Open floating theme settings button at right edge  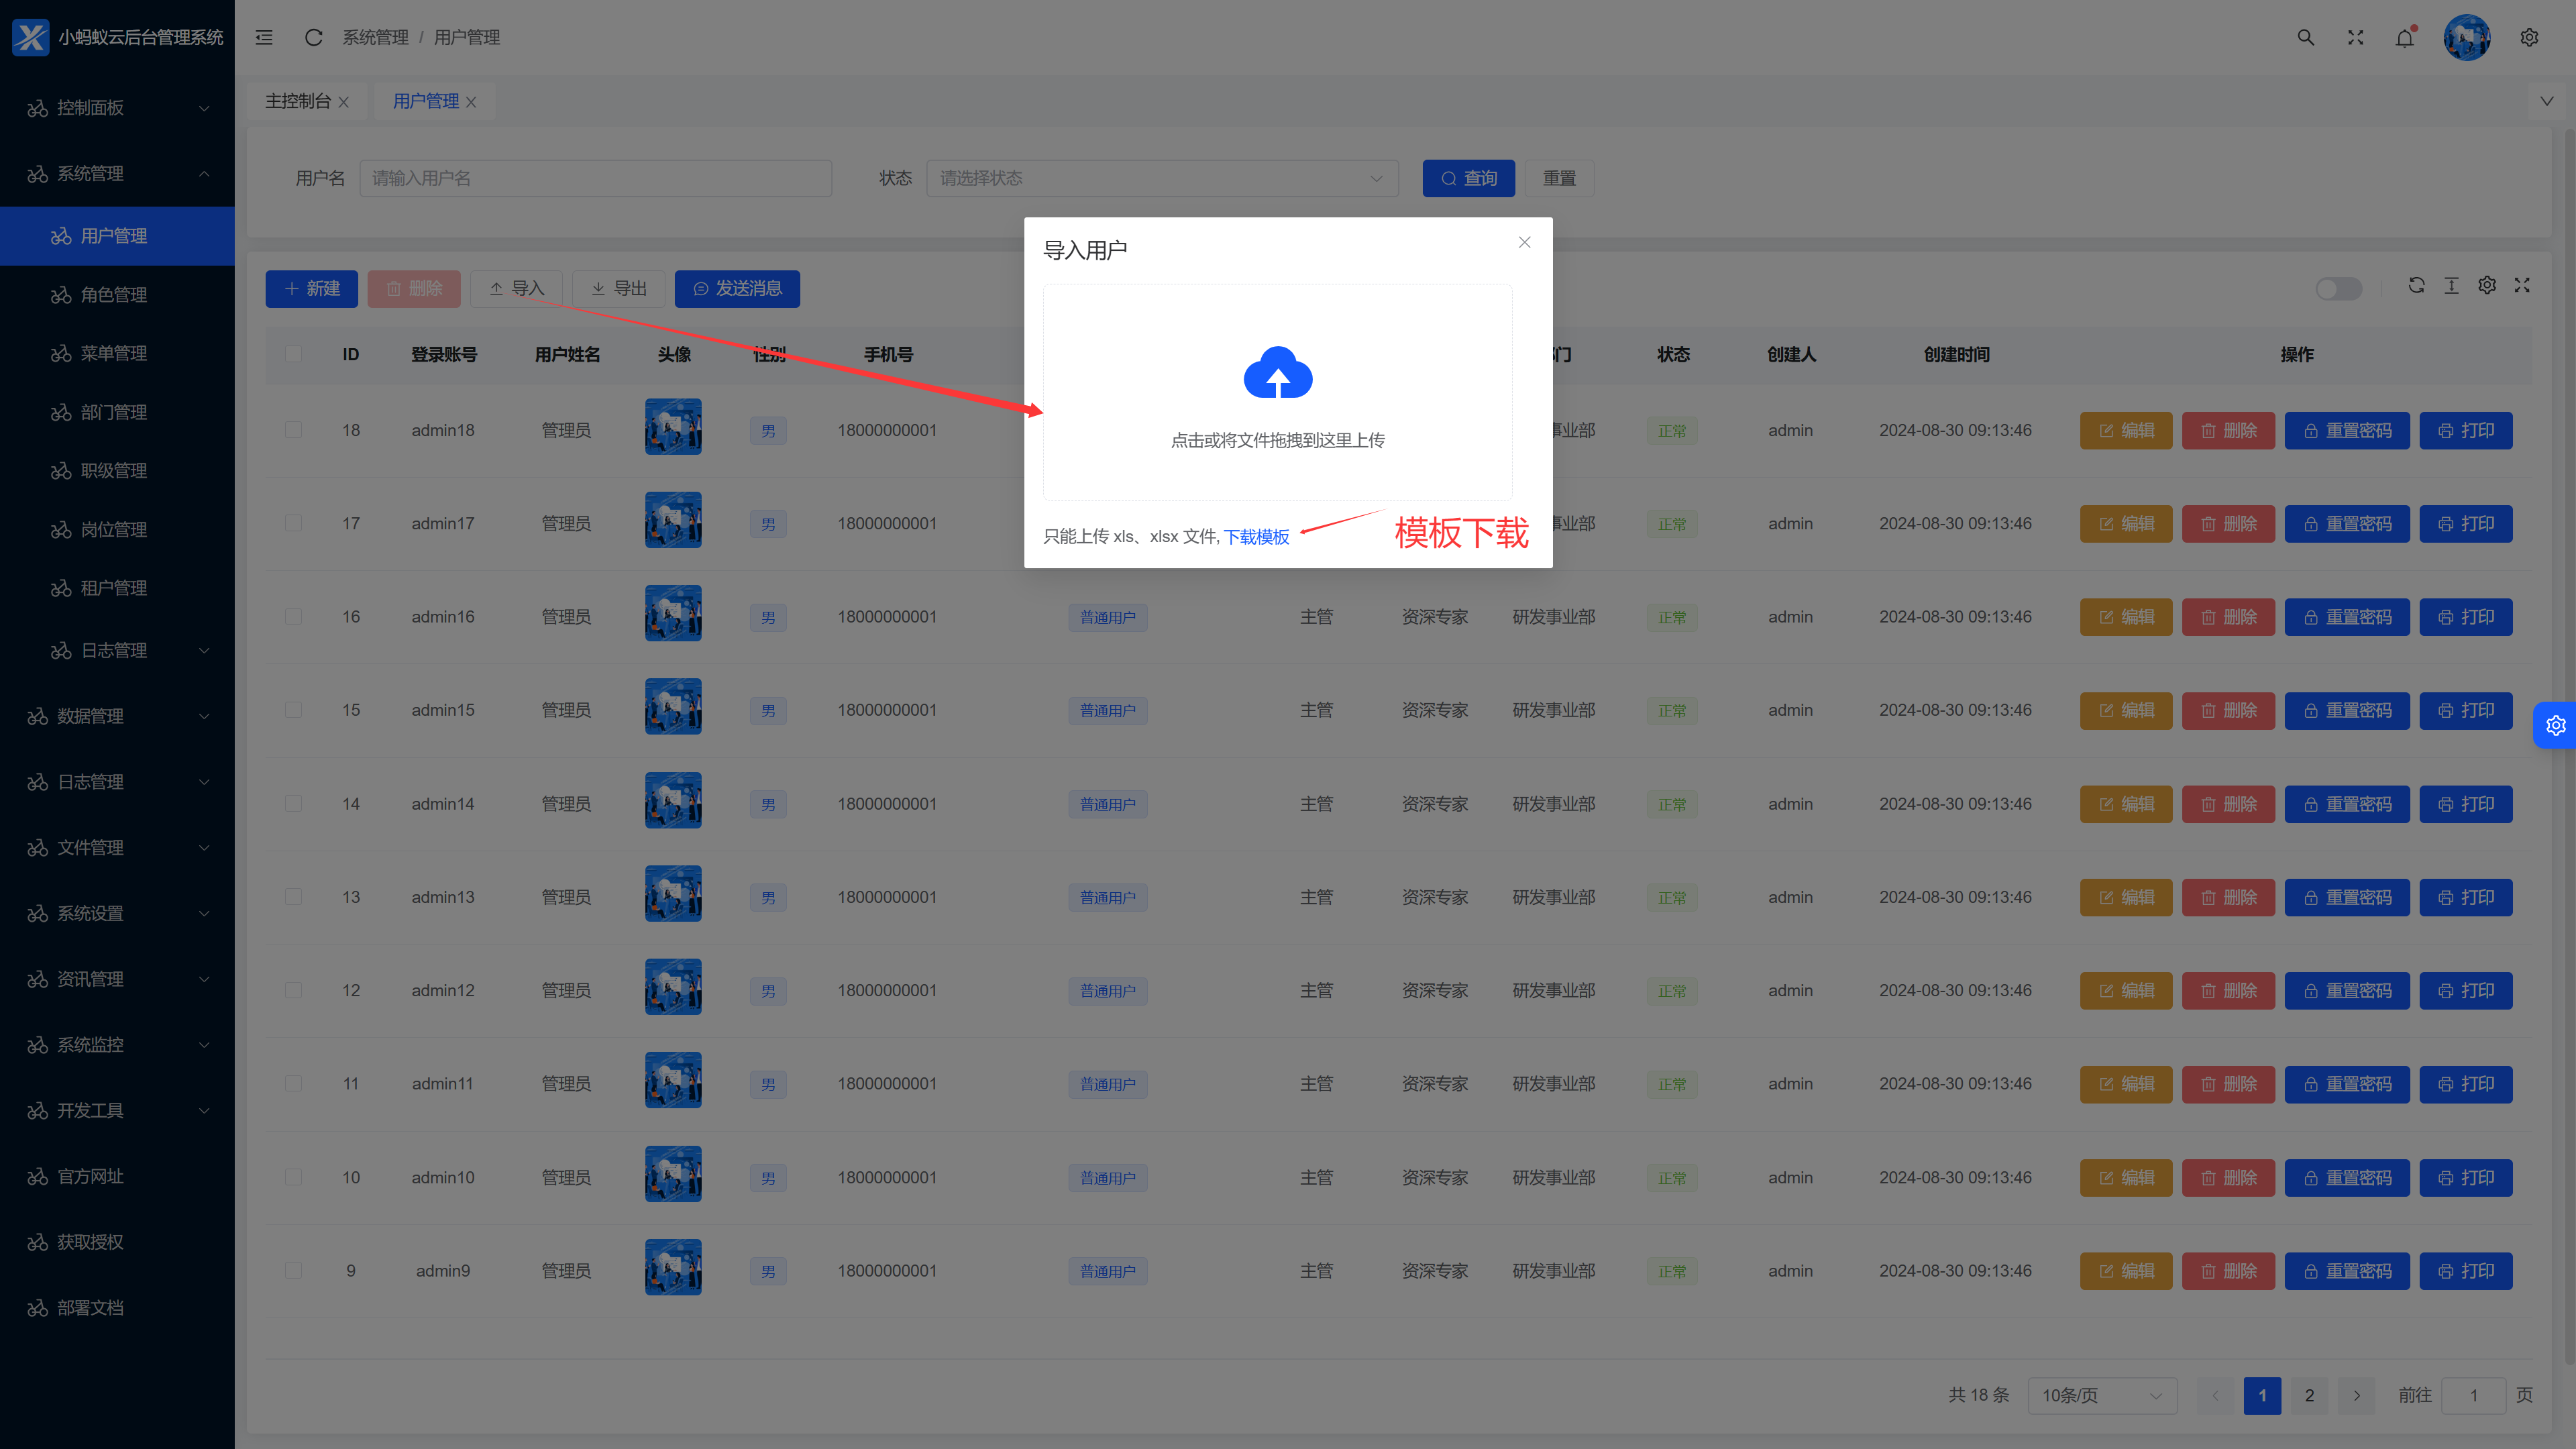coord(2555,725)
